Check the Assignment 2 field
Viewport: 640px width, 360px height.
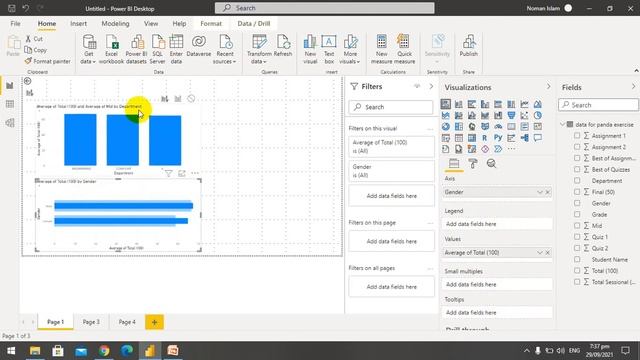tap(577, 147)
